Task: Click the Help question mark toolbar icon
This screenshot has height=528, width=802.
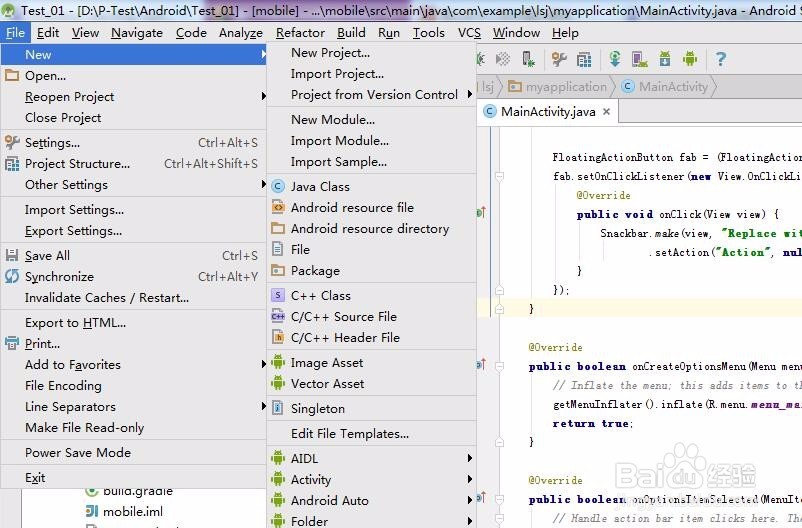Action: (721, 59)
